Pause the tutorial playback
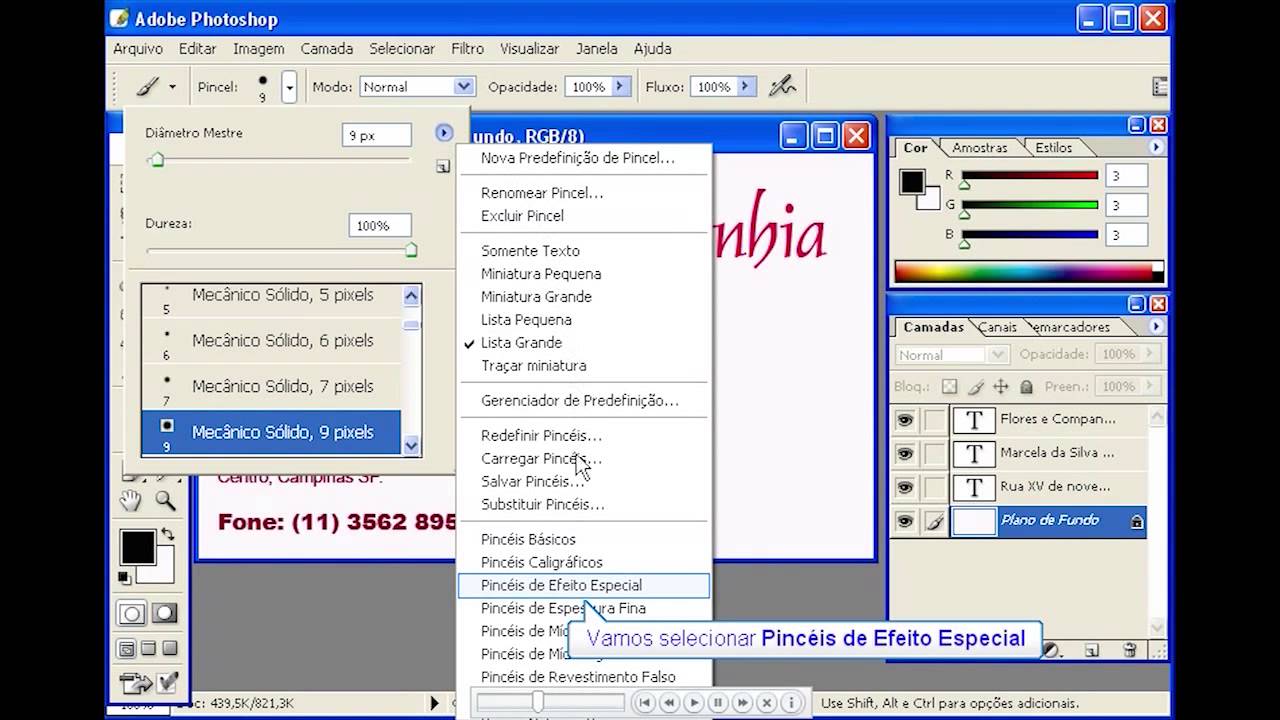Image resolution: width=1280 pixels, height=720 pixels. [x=717, y=703]
